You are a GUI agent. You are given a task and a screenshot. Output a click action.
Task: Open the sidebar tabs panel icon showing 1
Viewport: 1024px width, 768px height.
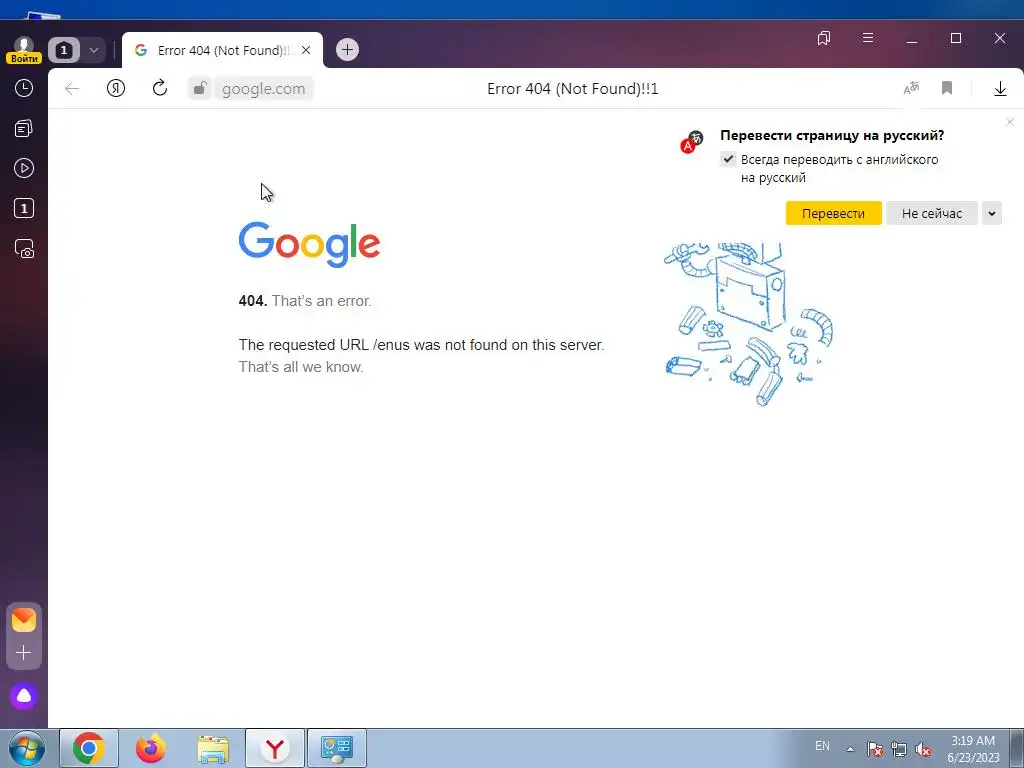coord(24,208)
